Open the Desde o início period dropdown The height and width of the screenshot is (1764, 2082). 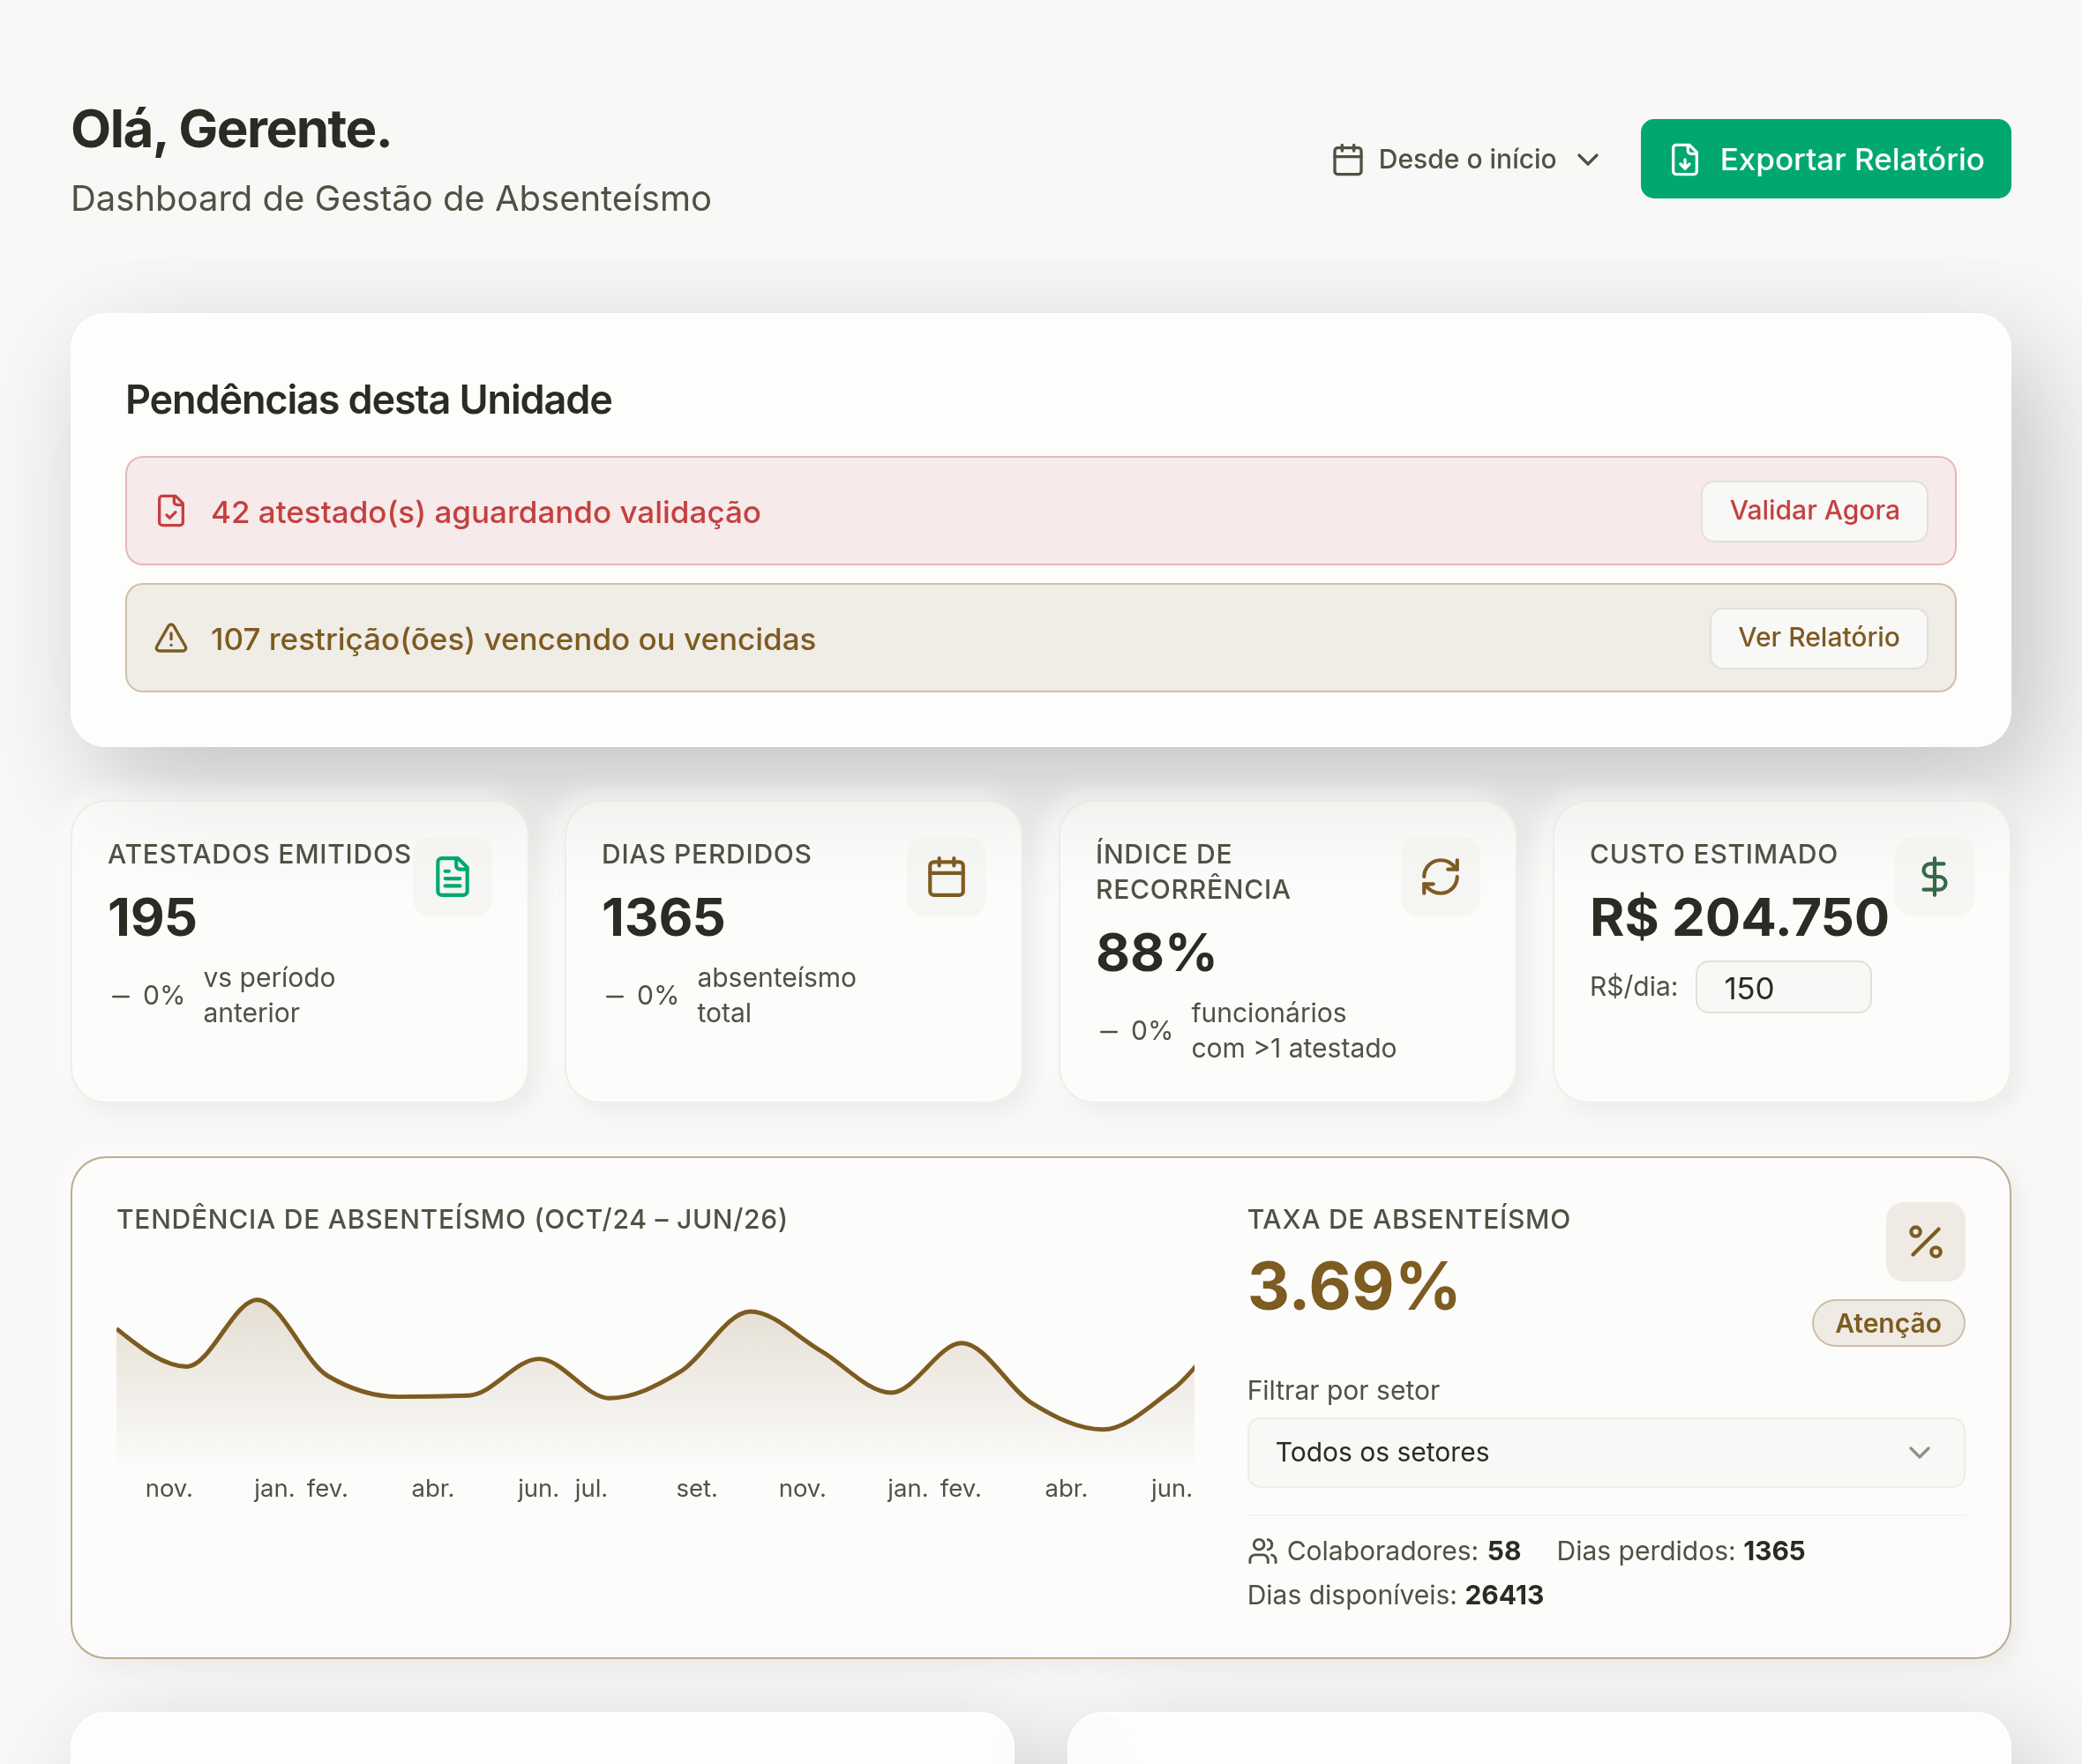pyautogui.click(x=1467, y=159)
